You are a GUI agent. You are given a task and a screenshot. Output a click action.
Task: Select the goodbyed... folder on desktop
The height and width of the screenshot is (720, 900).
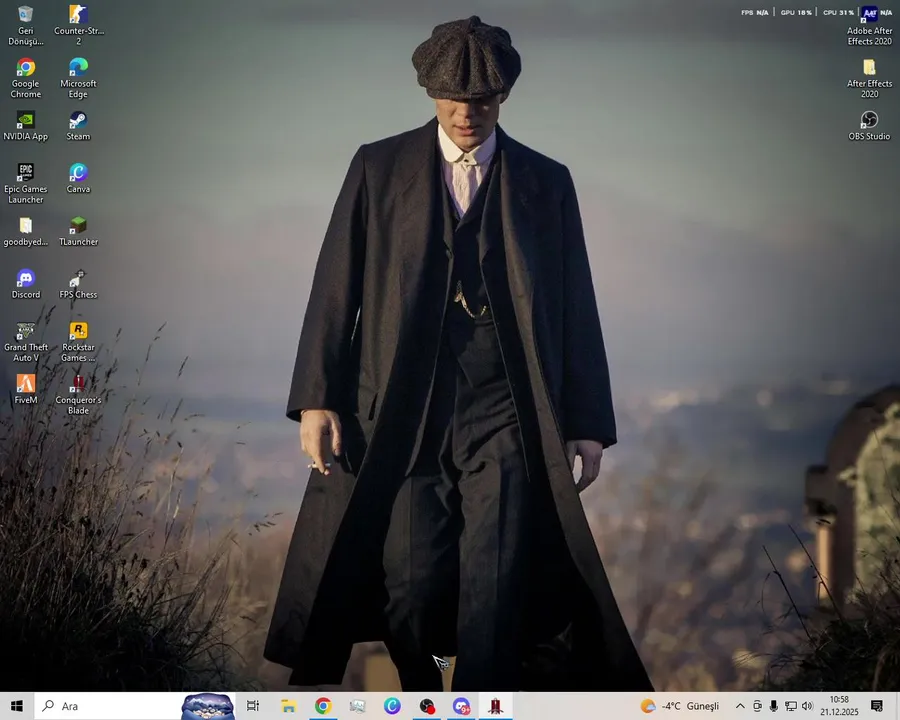point(25,231)
